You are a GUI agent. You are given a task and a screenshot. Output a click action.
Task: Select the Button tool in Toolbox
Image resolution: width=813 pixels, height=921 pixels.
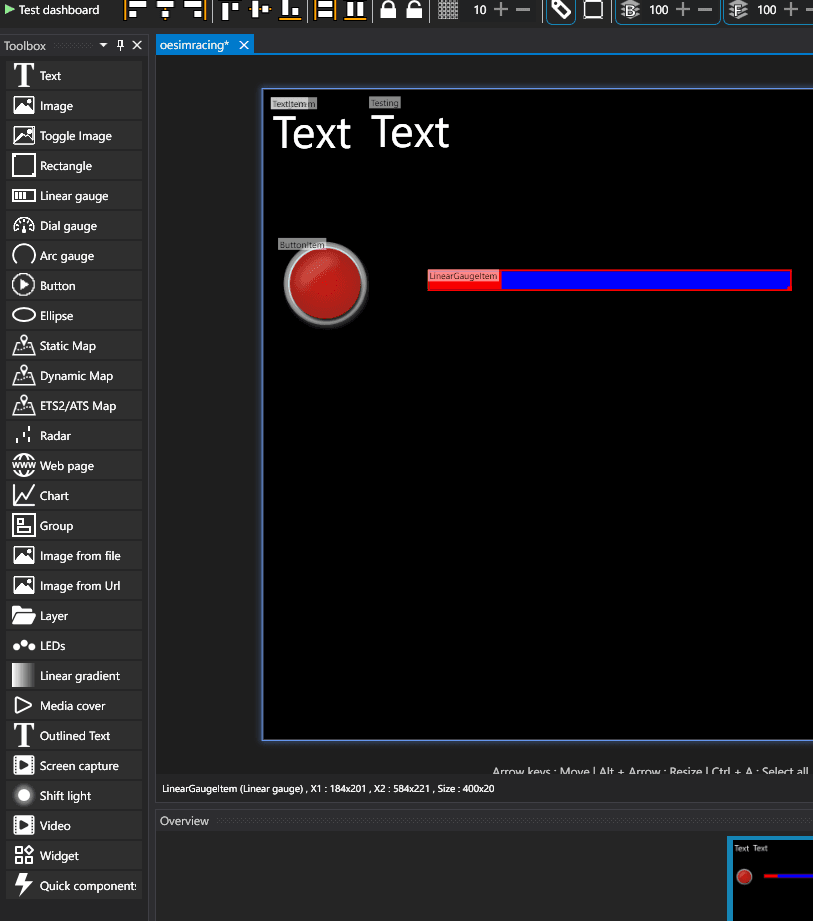pos(74,285)
